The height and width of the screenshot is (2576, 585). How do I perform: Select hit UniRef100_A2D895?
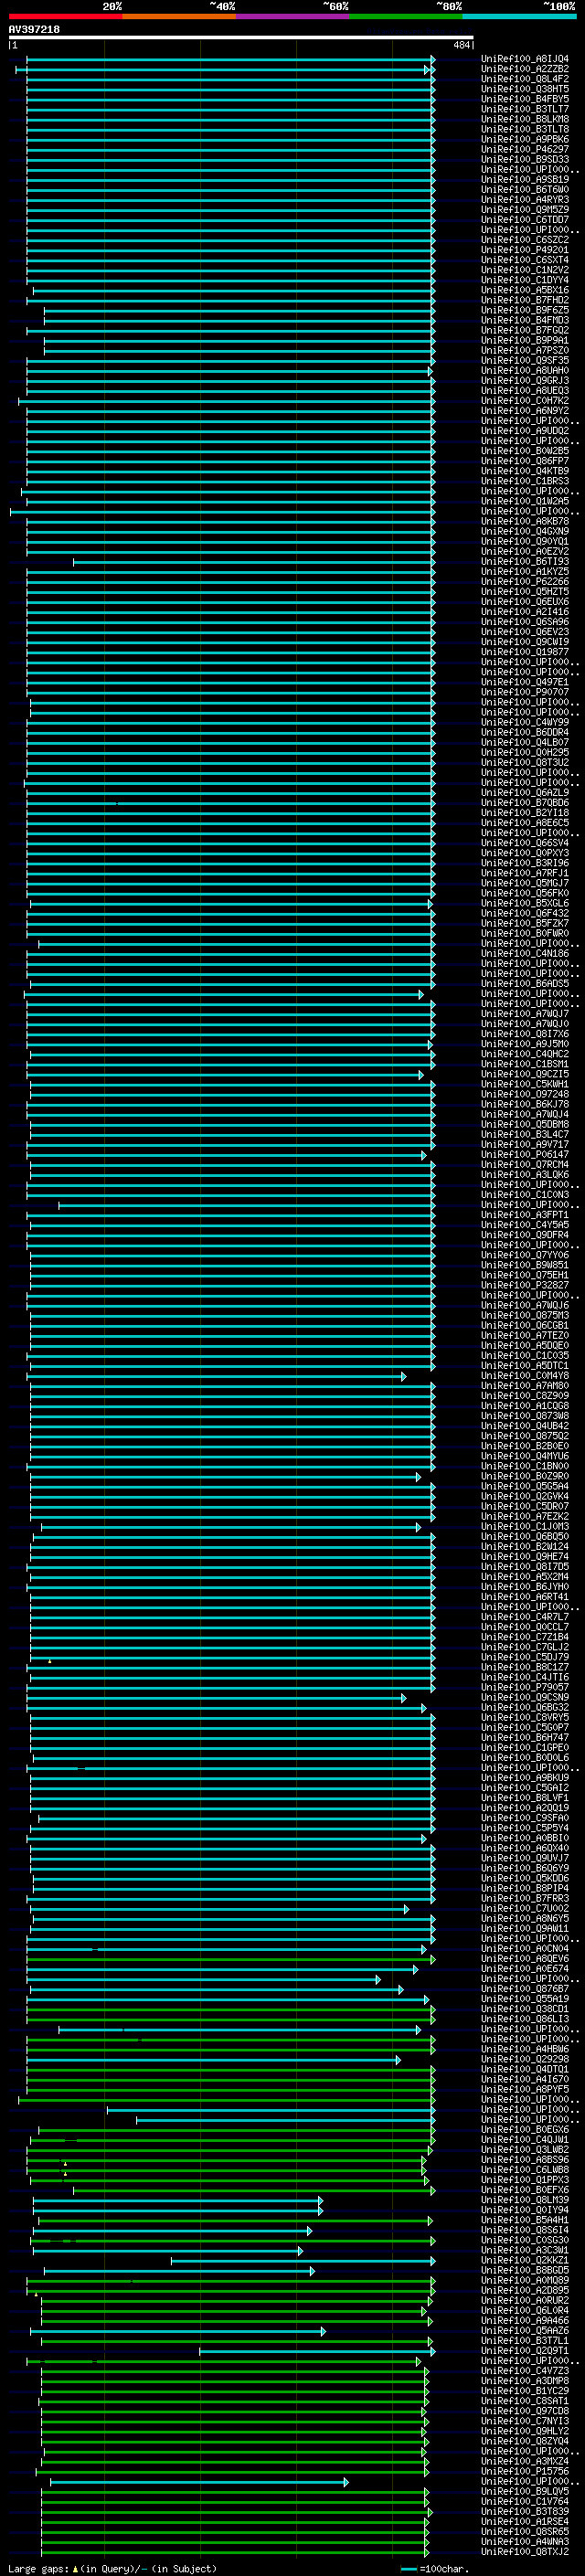click(x=524, y=2290)
